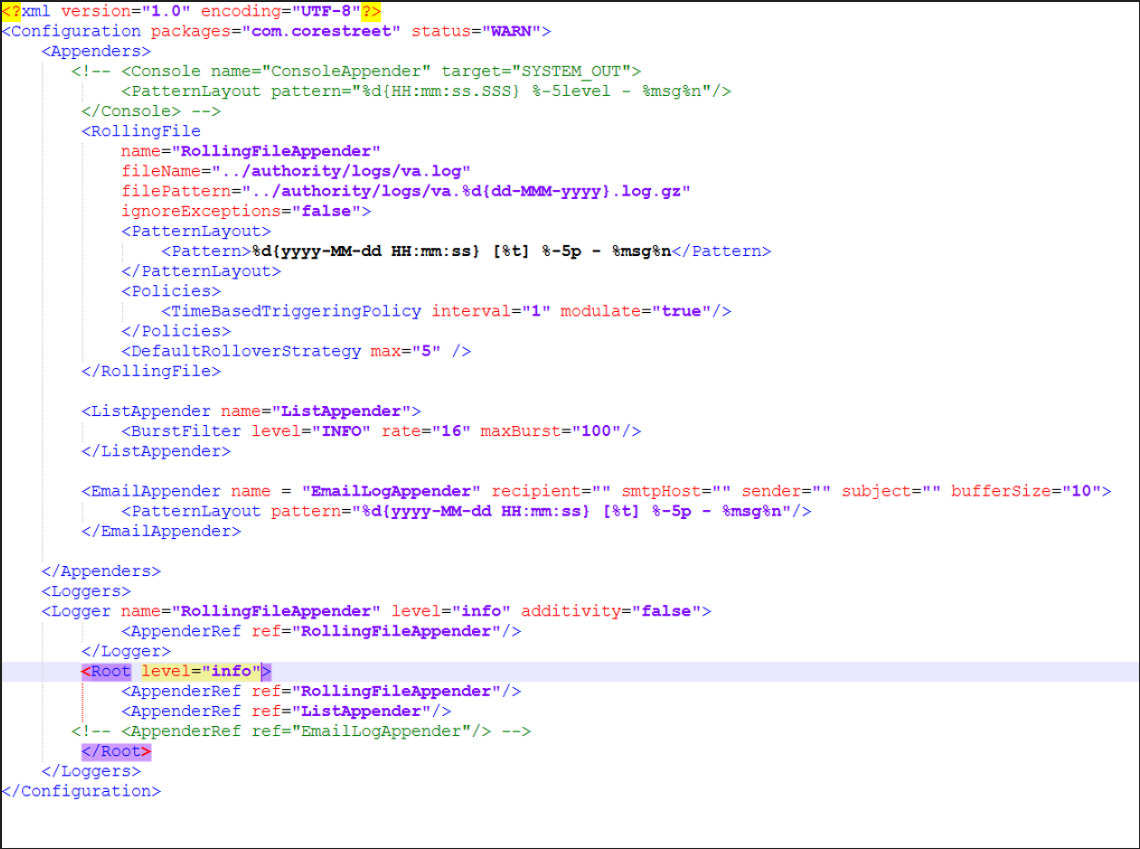
Task: Click the BurstFilter element name
Action: [x=185, y=431]
